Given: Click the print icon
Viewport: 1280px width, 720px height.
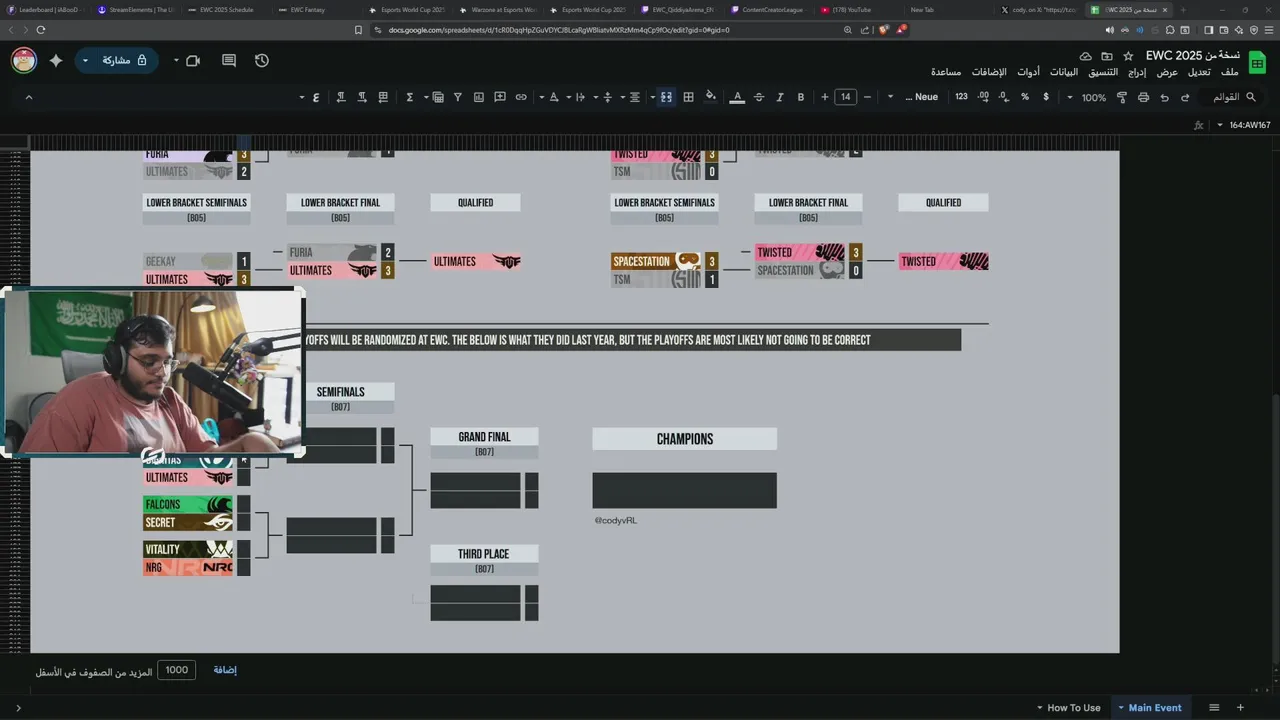Looking at the screenshot, I should pyautogui.click(x=1143, y=97).
